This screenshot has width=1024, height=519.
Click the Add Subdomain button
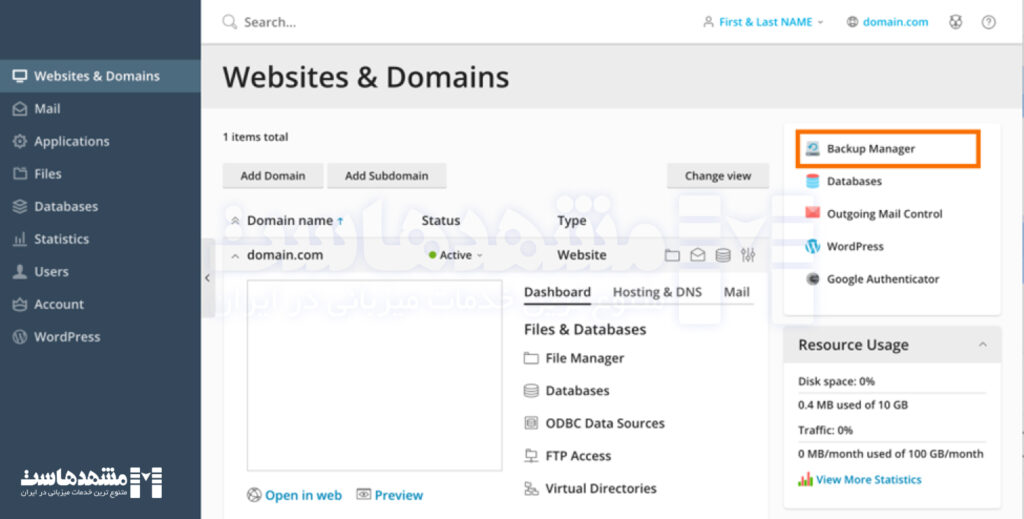click(x=386, y=176)
